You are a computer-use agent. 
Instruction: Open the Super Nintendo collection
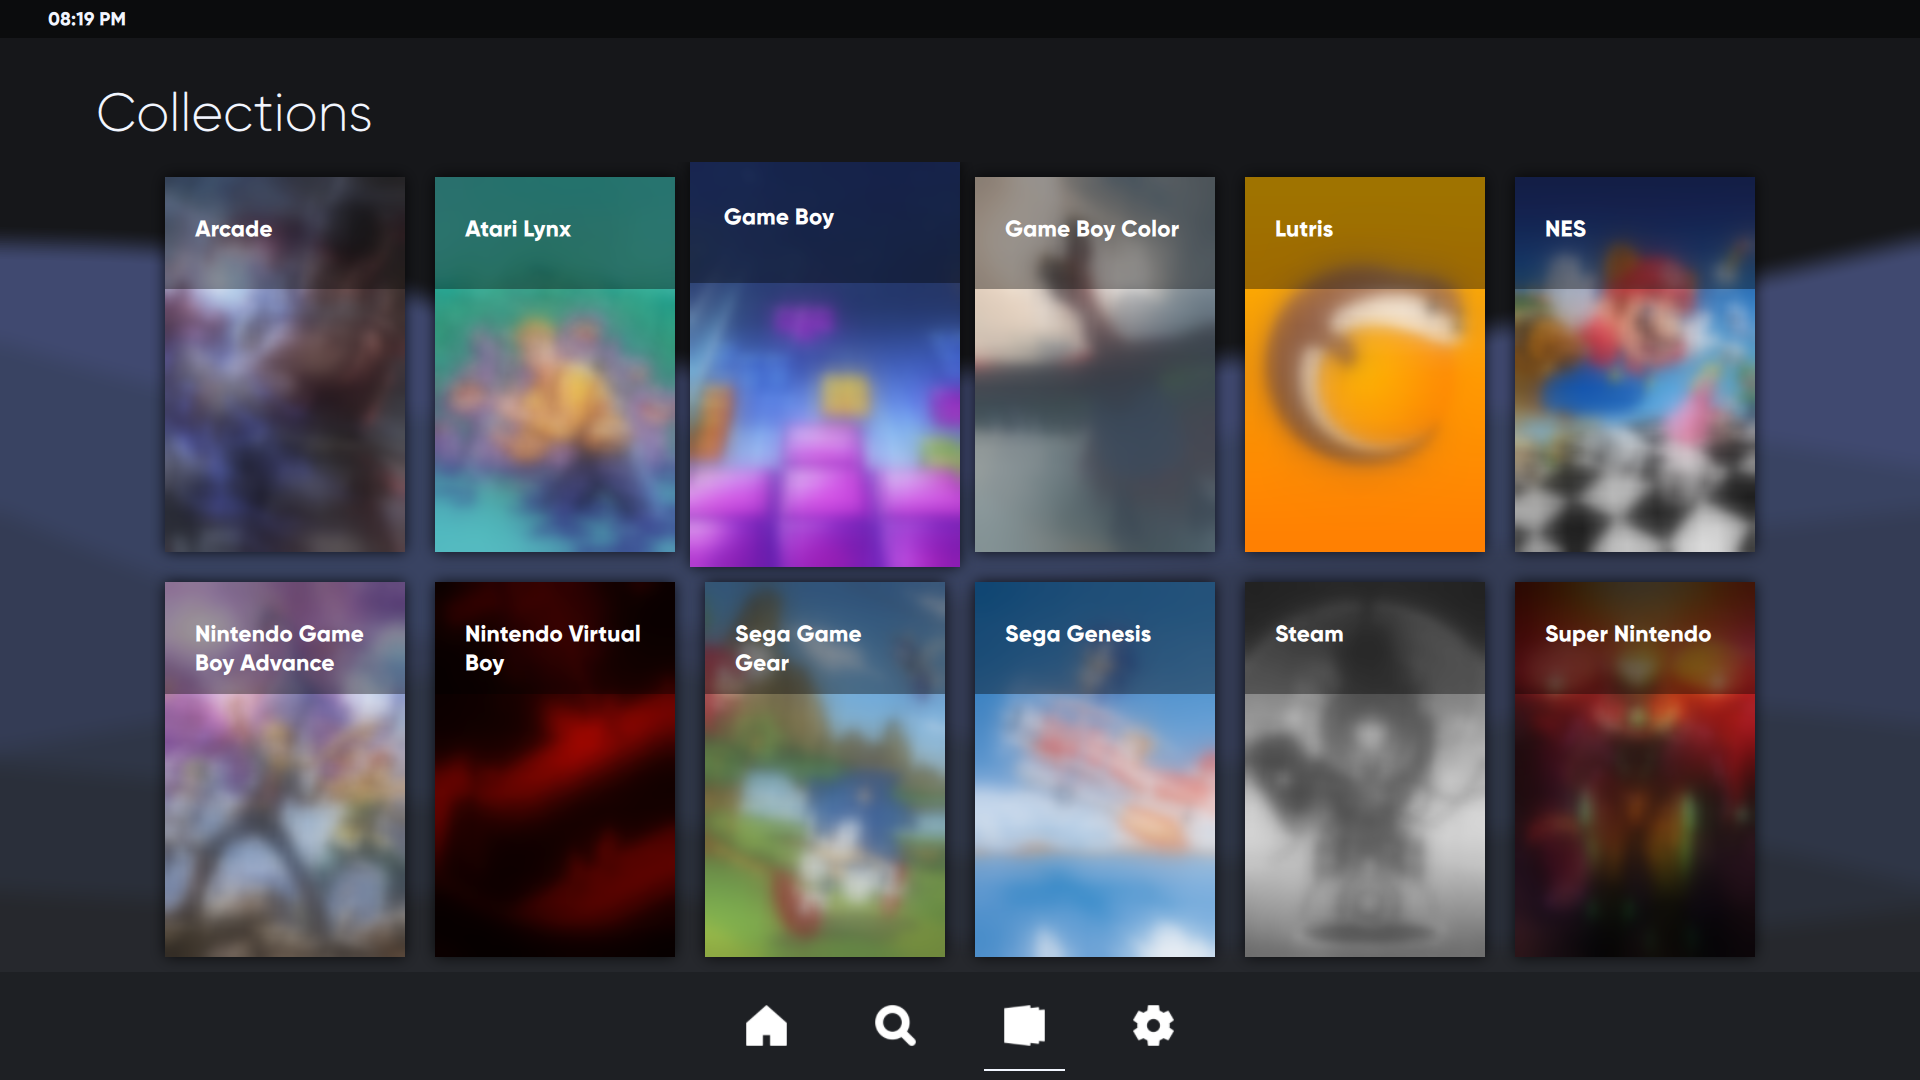(x=1635, y=769)
